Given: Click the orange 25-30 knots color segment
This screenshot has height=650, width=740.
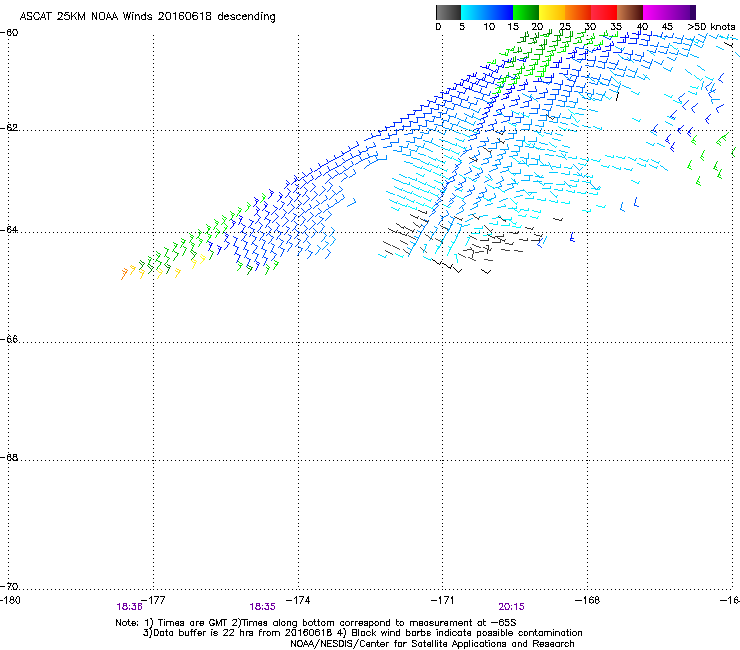Looking at the screenshot, I should click(x=578, y=12).
